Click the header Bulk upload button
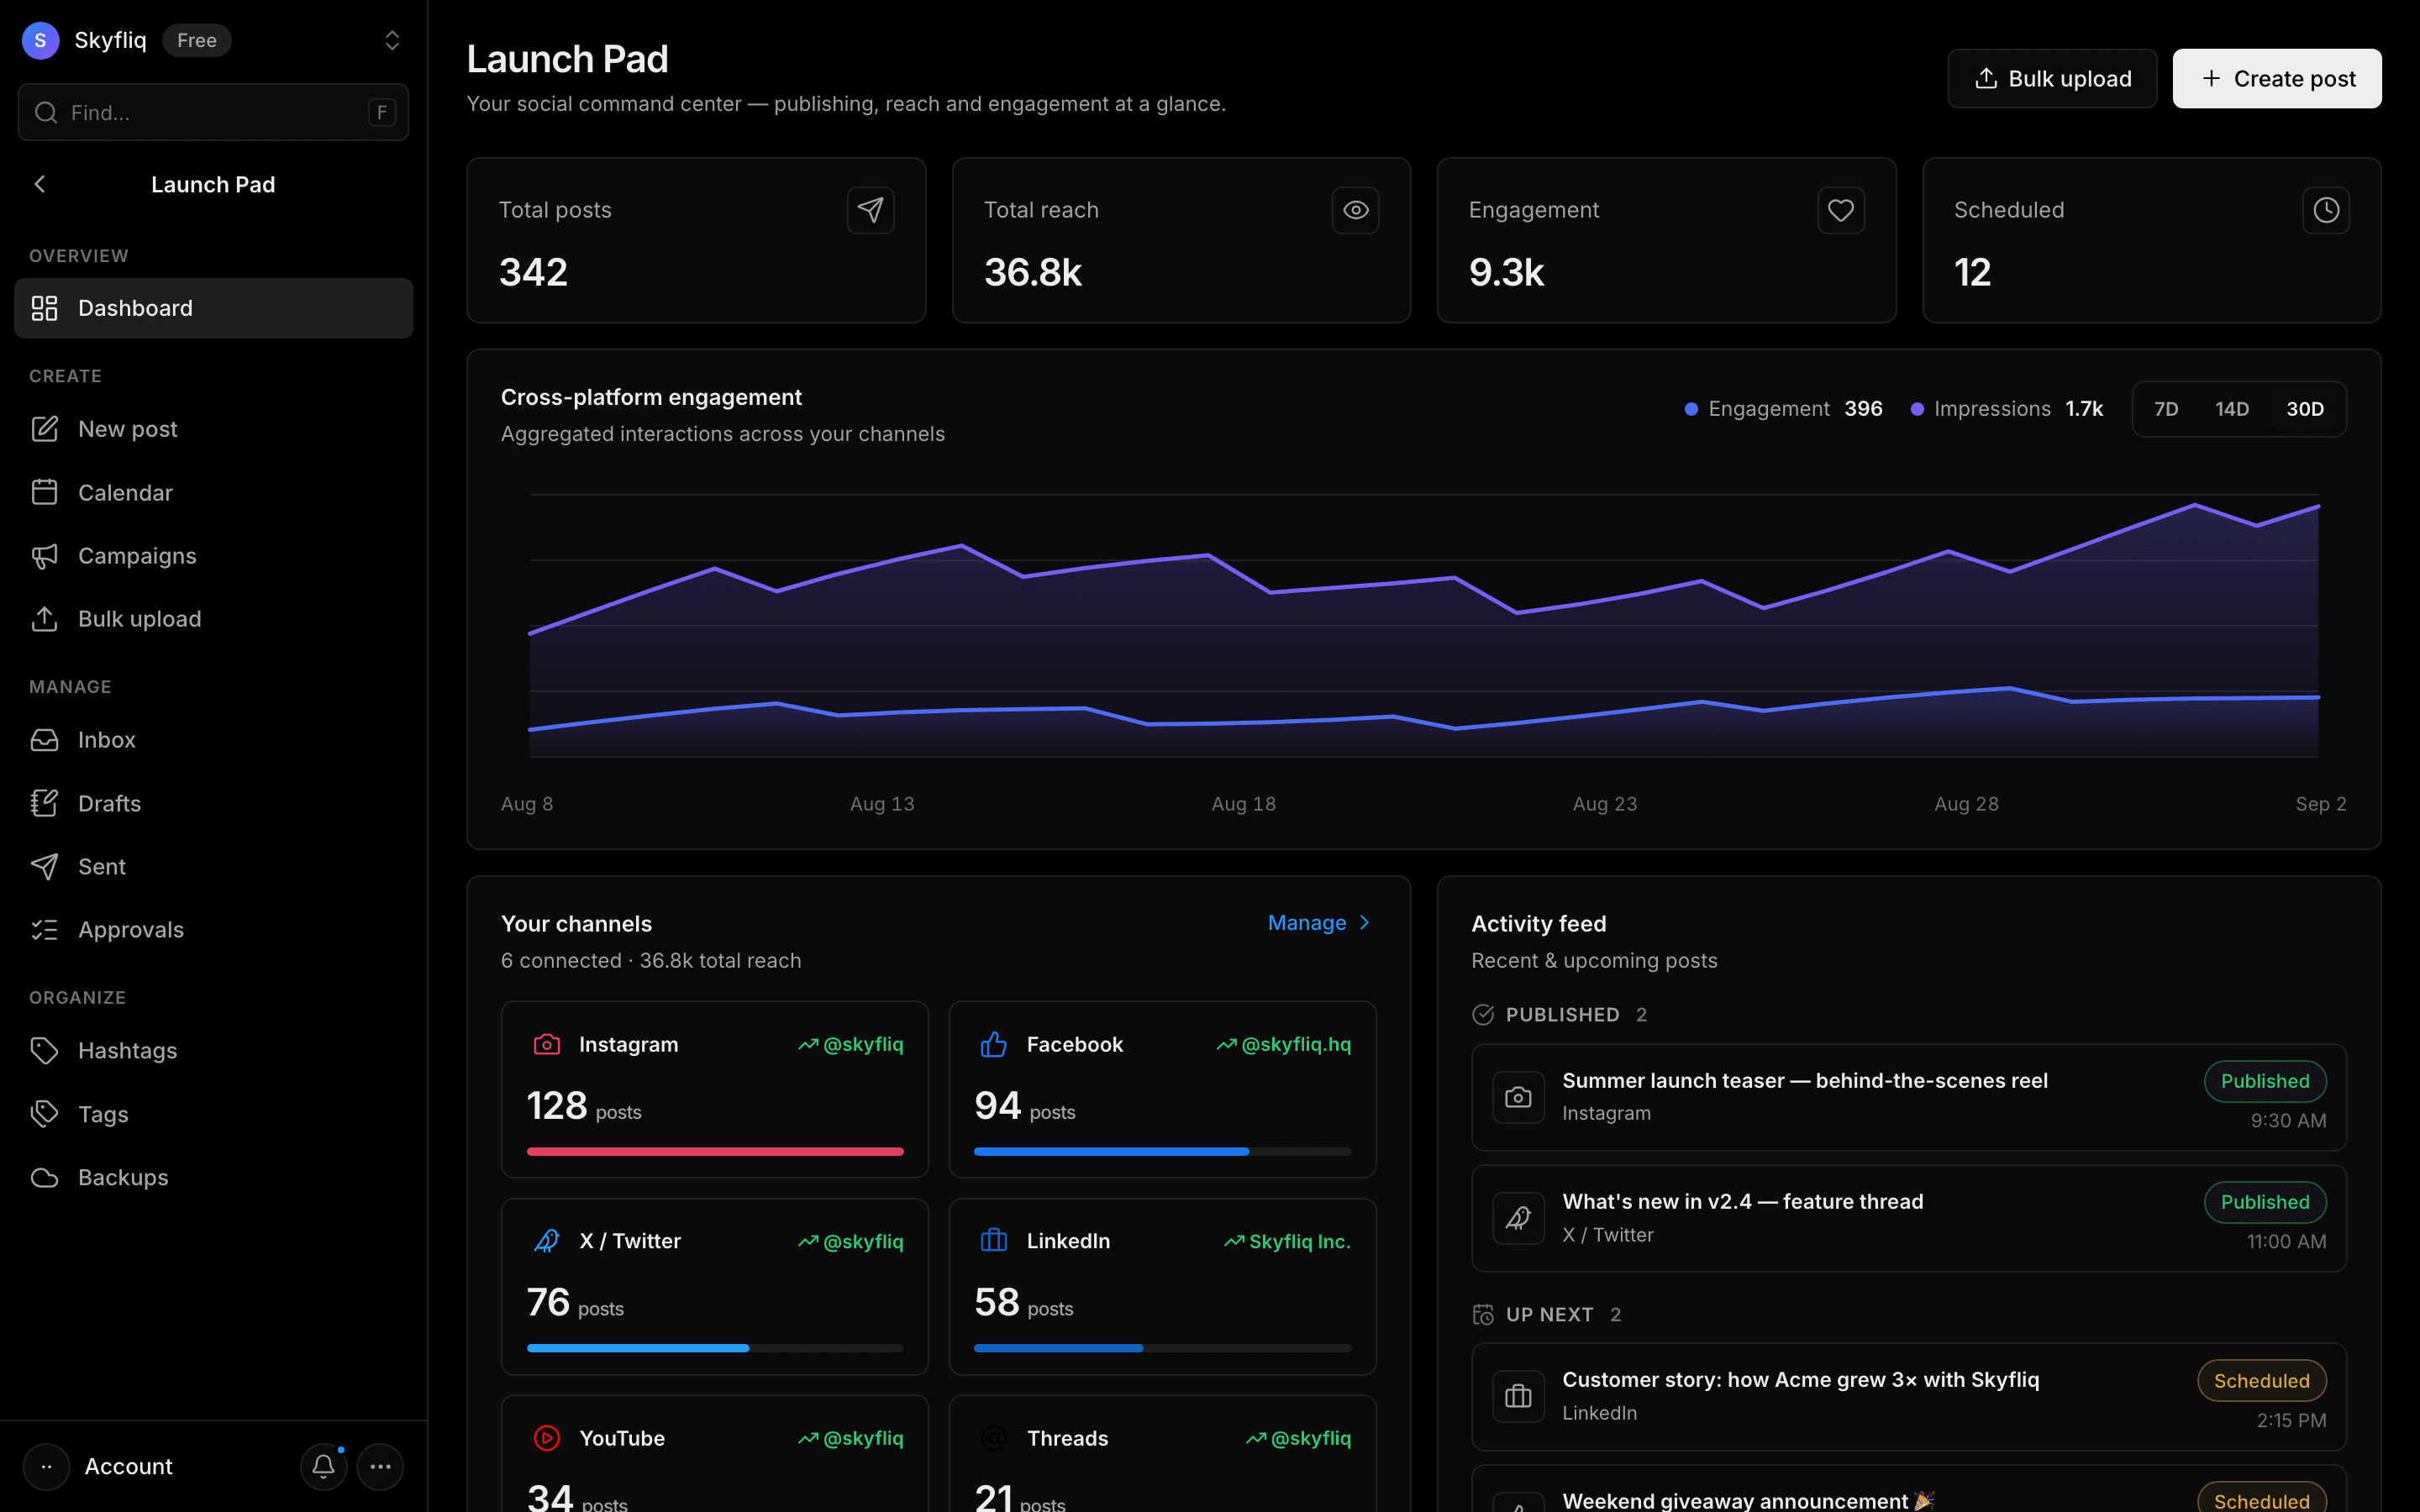The width and height of the screenshot is (2420, 1512). 2052,78
